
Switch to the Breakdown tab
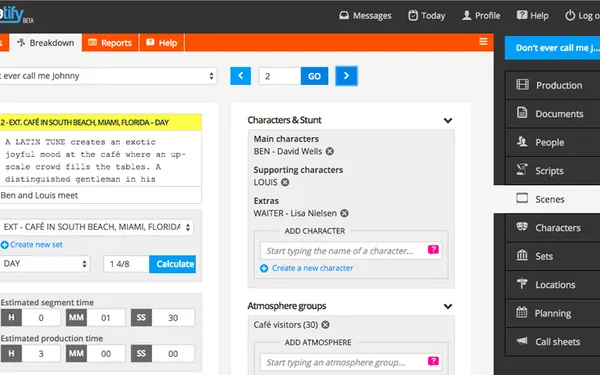pos(46,42)
